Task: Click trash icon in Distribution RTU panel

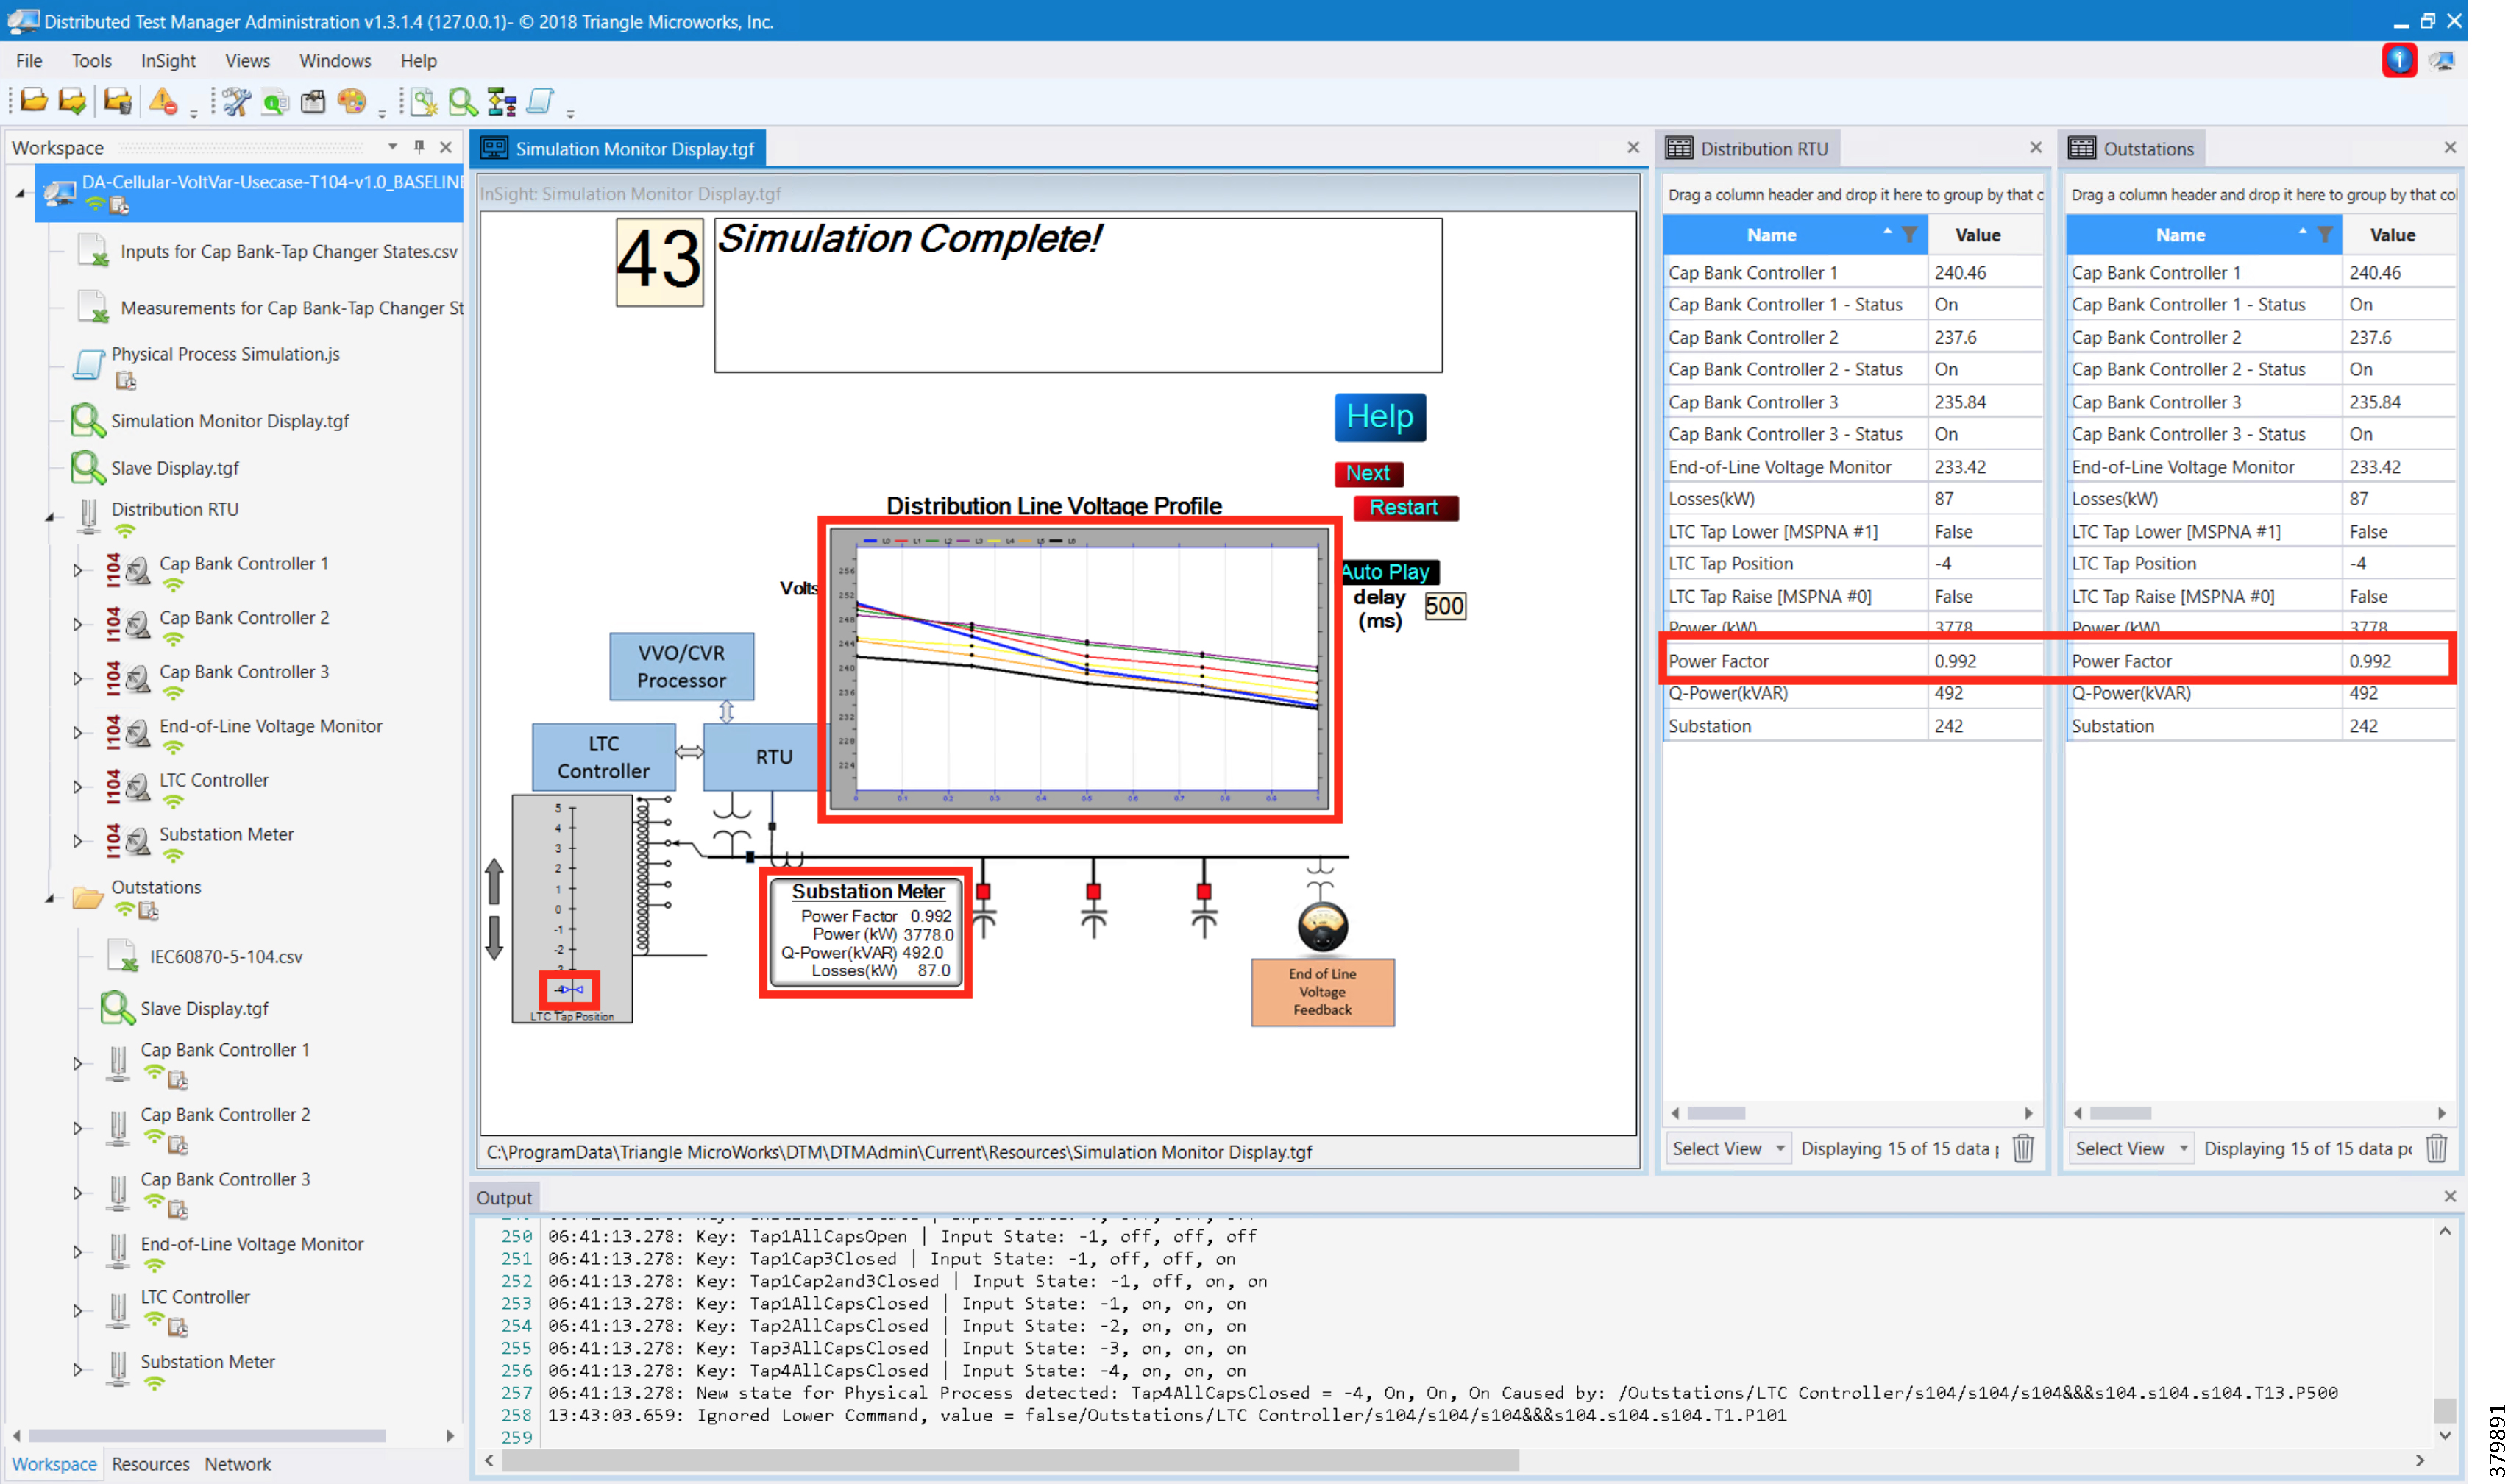Action: click(2023, 1148)
